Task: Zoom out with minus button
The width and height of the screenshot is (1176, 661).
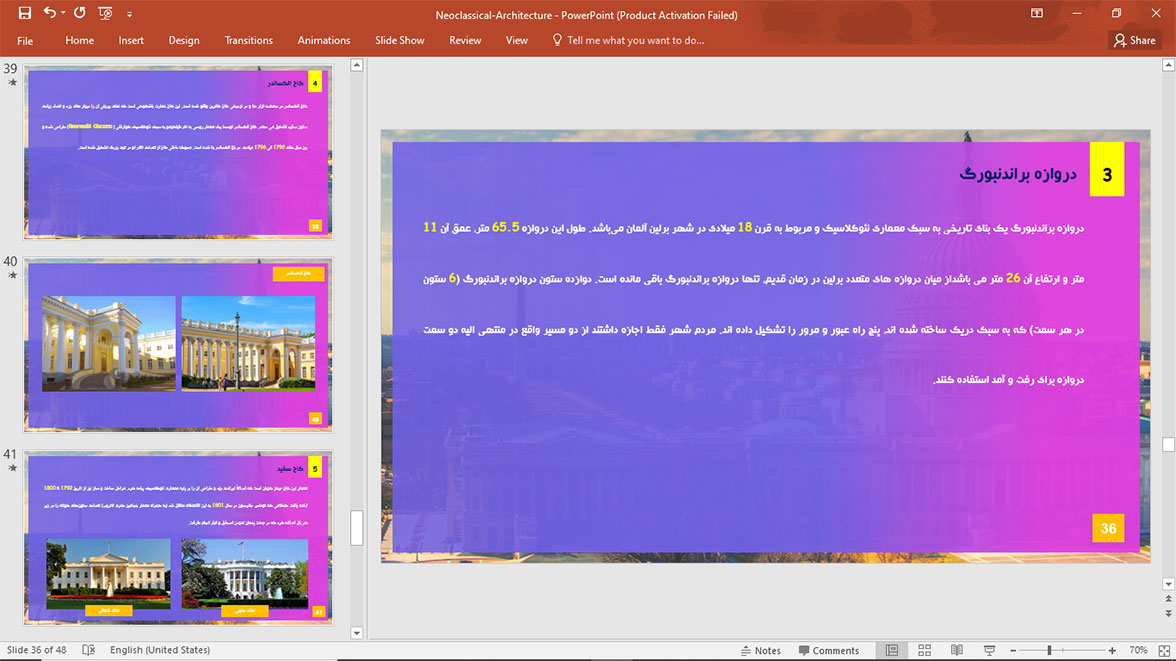Action: (x=1013, y=650)
